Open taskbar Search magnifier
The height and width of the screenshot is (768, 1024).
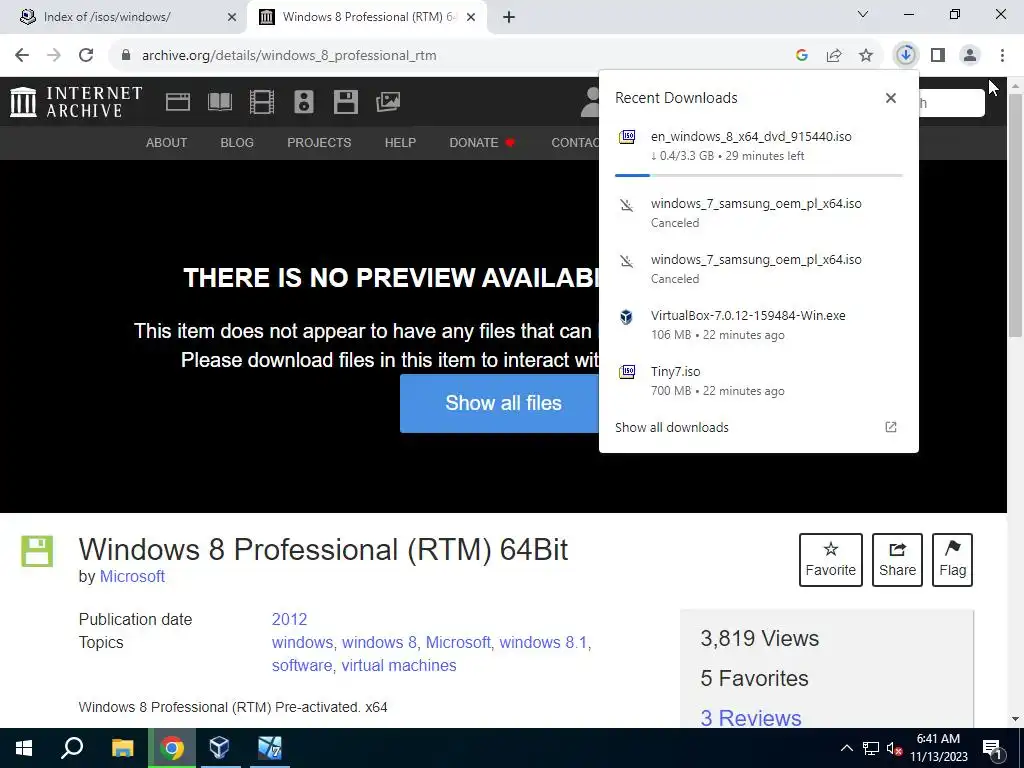[72, 748]
